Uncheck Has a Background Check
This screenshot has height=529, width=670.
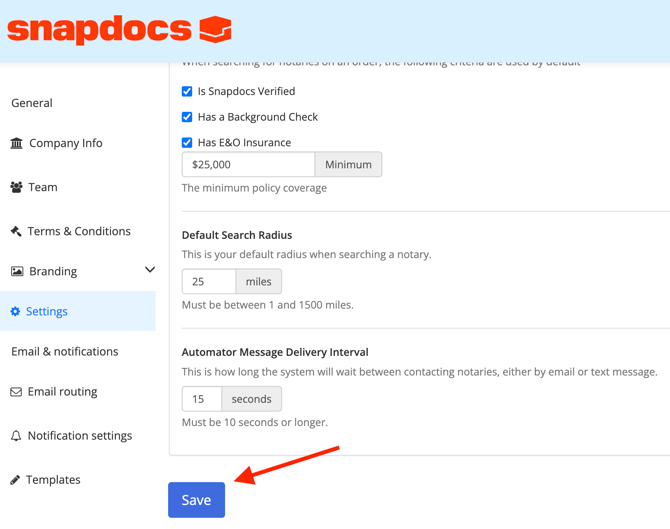(x=187, y=117)
